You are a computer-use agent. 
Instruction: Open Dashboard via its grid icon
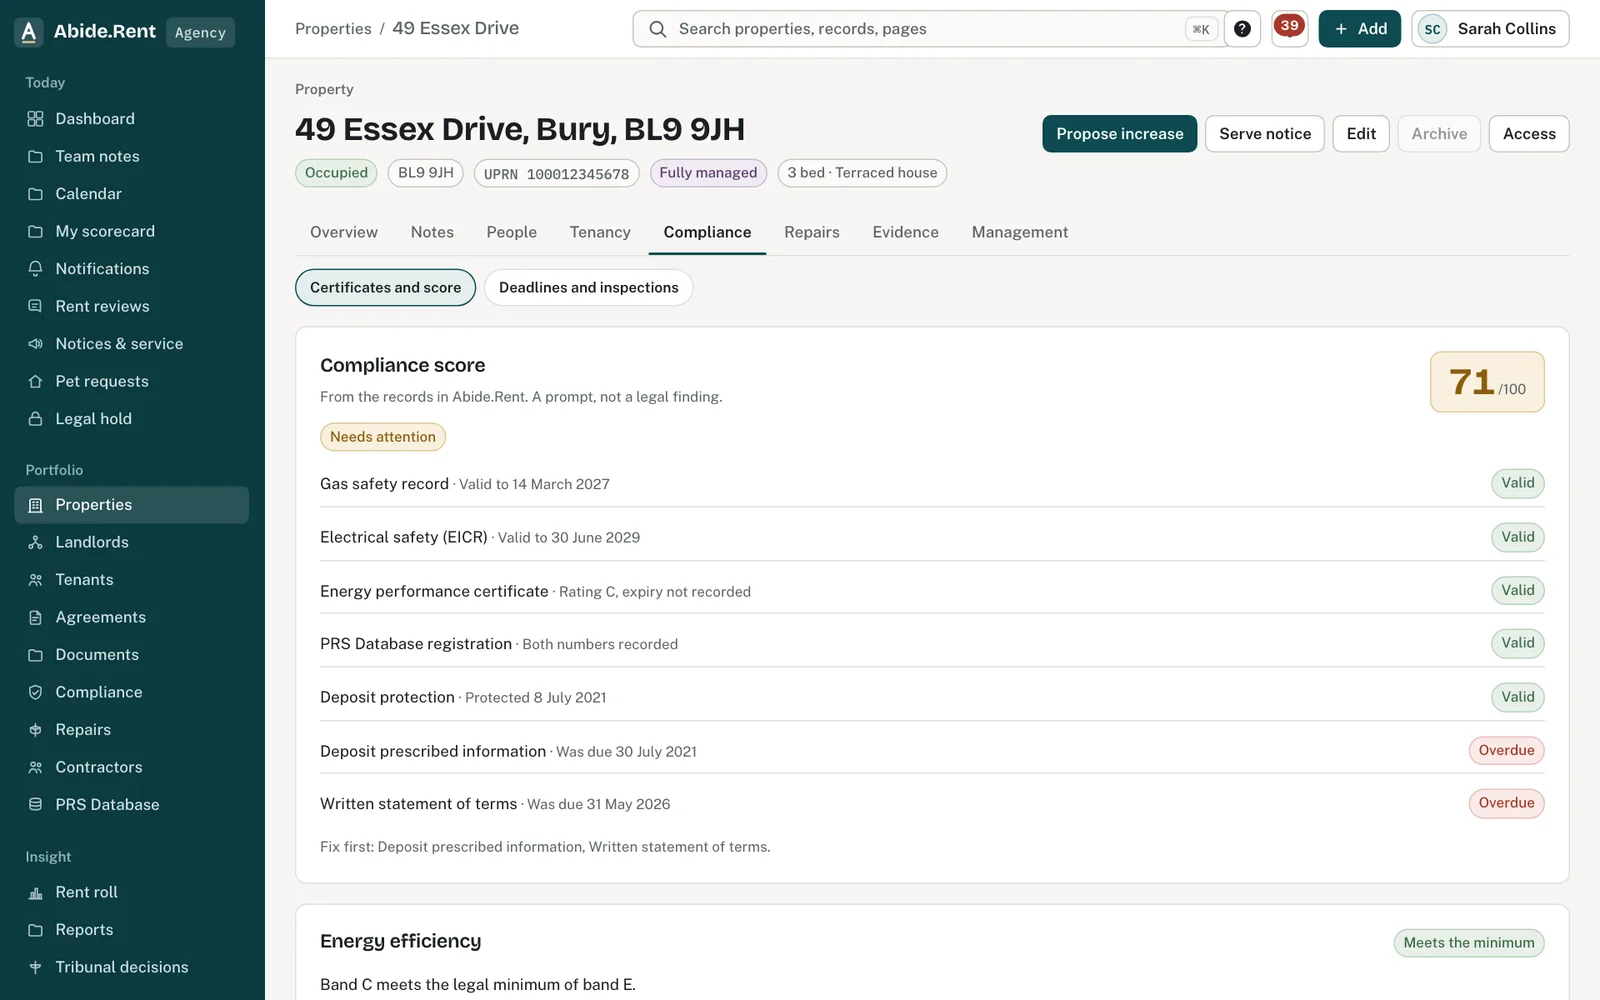[35, 119]
